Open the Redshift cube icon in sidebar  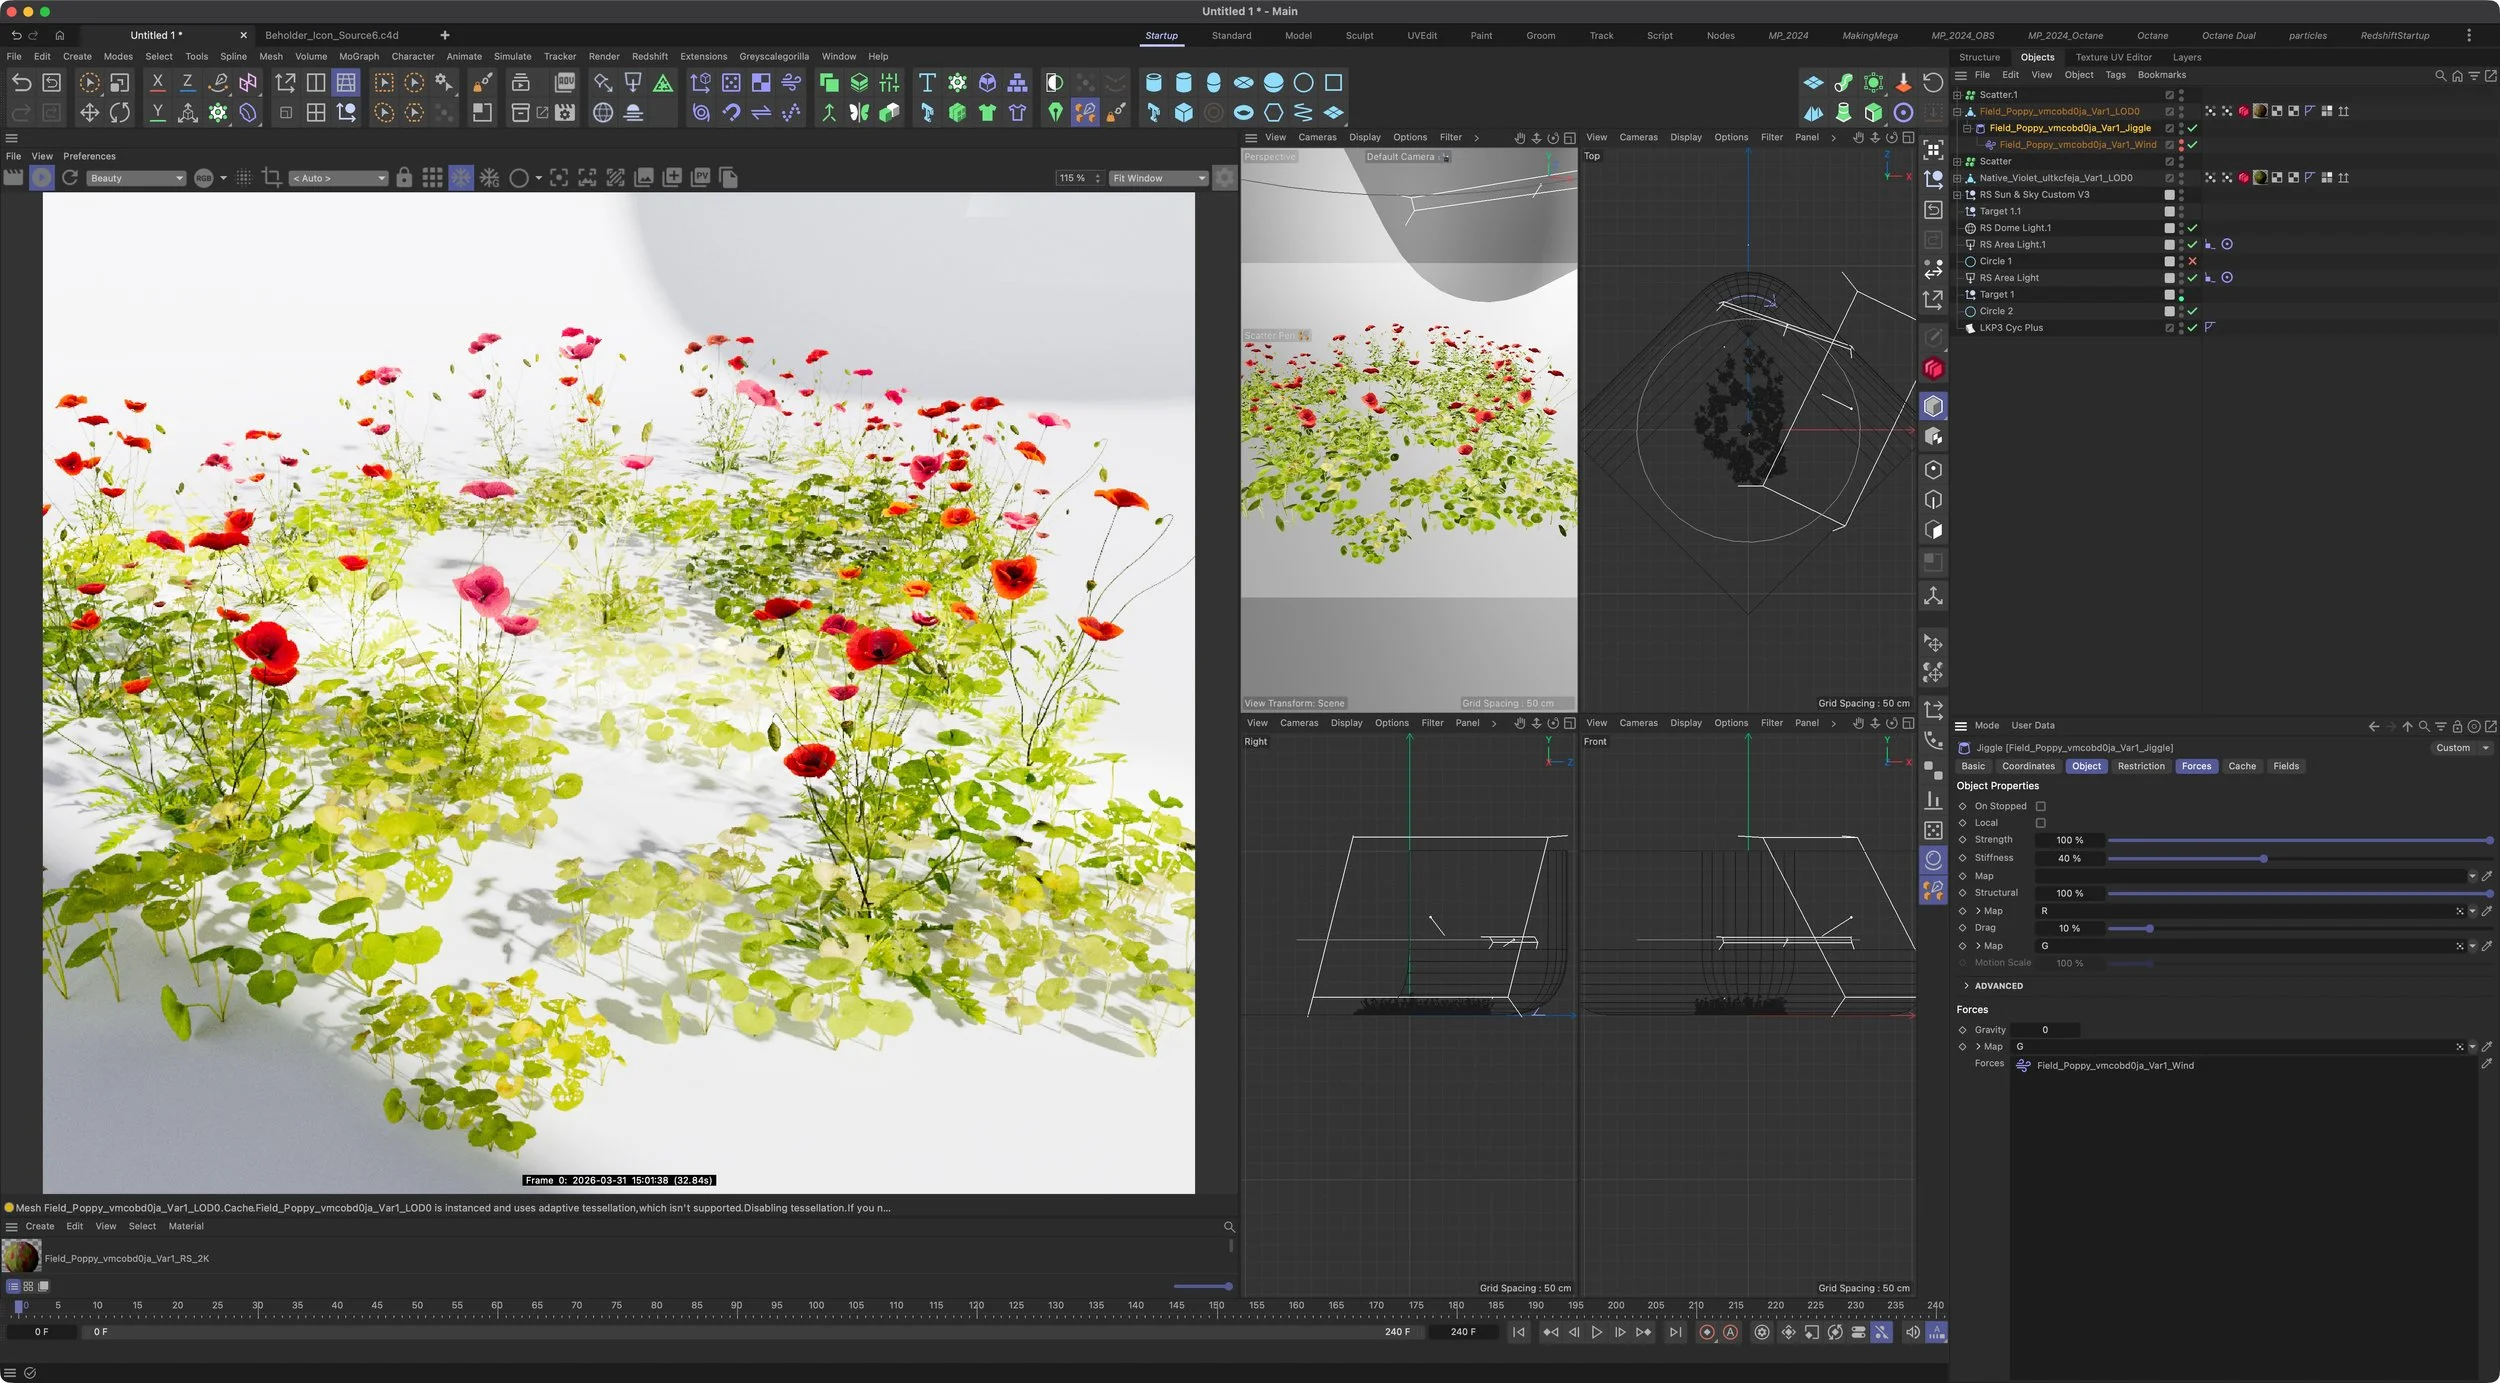tap(1933, 369)
